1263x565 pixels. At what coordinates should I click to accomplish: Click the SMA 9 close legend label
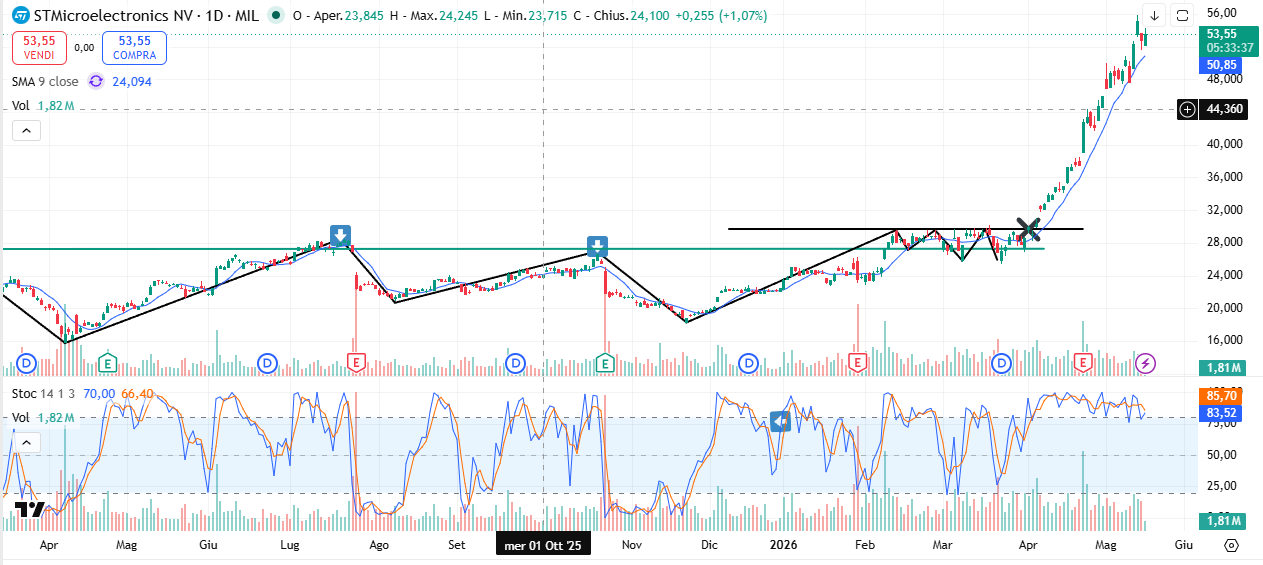click(x=47, y=82)
